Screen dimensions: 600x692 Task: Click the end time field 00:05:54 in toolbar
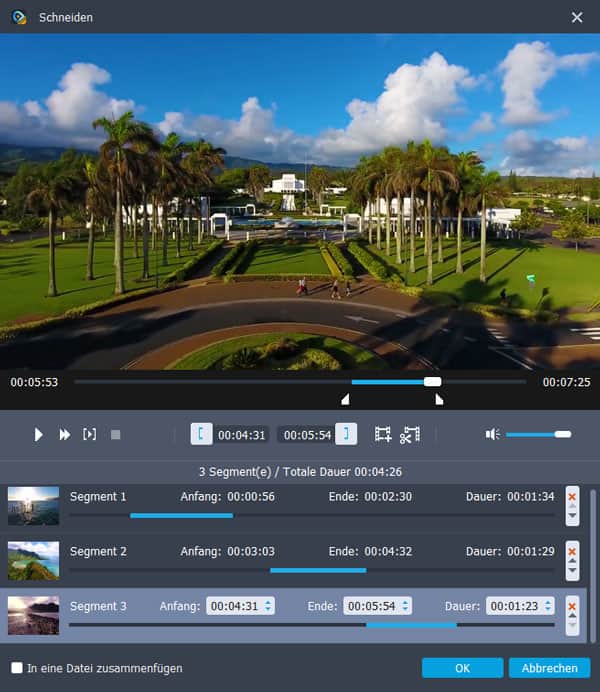click(x=307, y=435)
